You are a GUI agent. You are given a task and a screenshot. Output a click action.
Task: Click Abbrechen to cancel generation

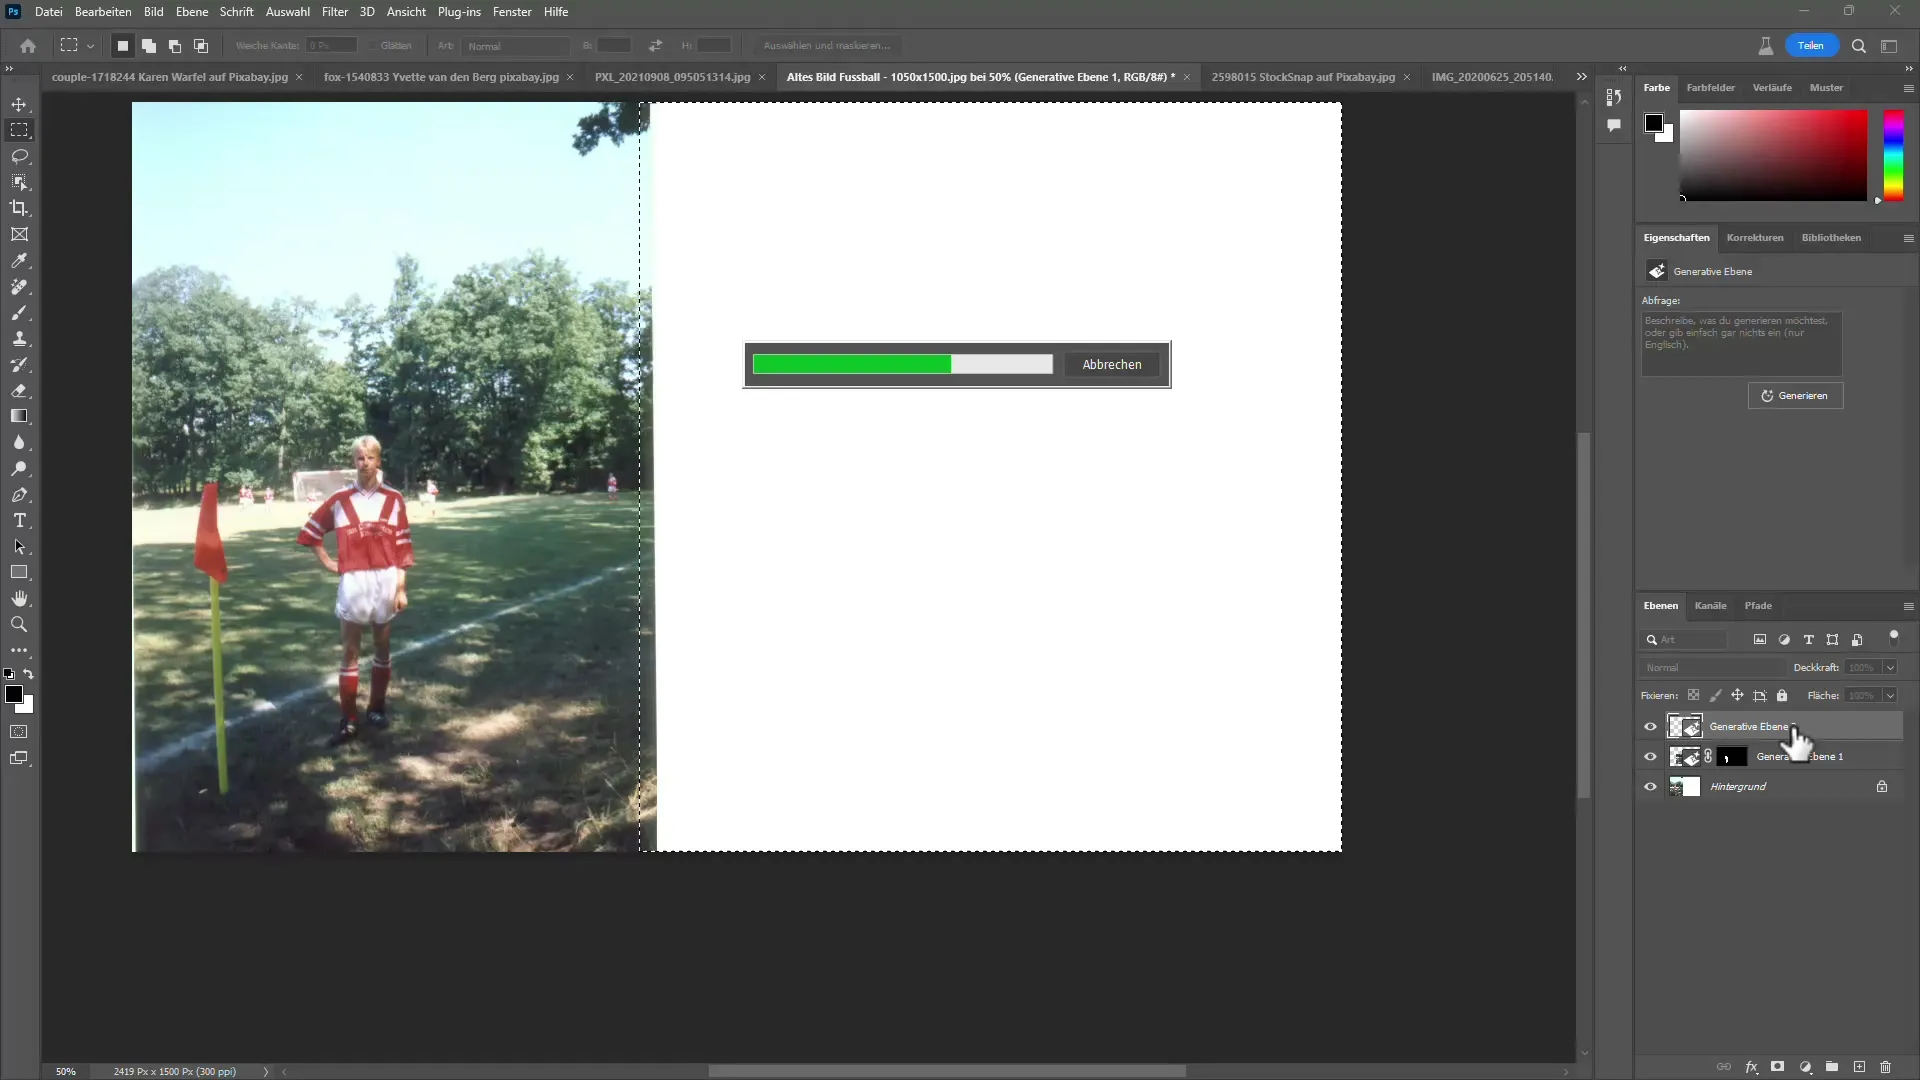point(1112,364)
